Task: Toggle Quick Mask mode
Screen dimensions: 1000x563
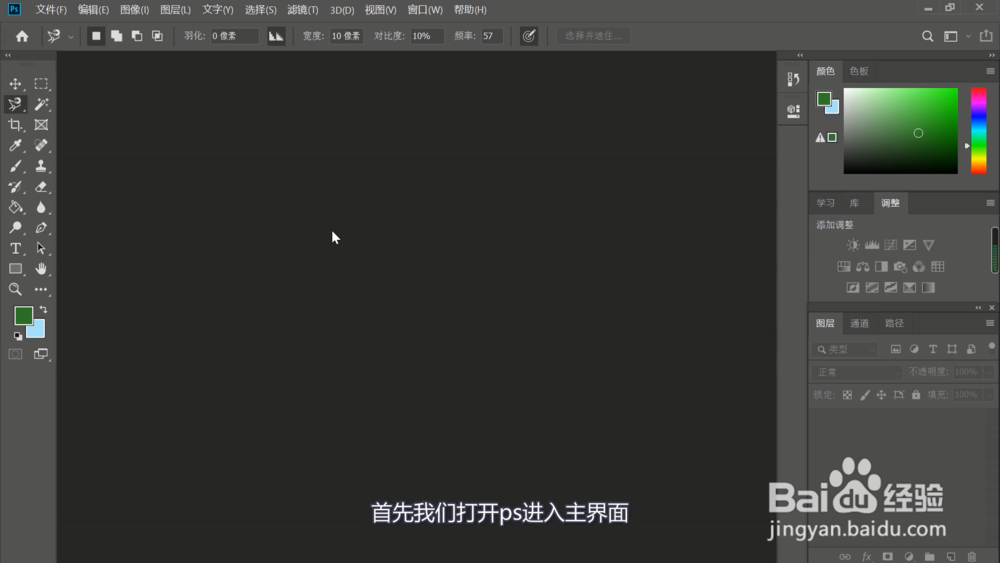Action: click(15, 354)
